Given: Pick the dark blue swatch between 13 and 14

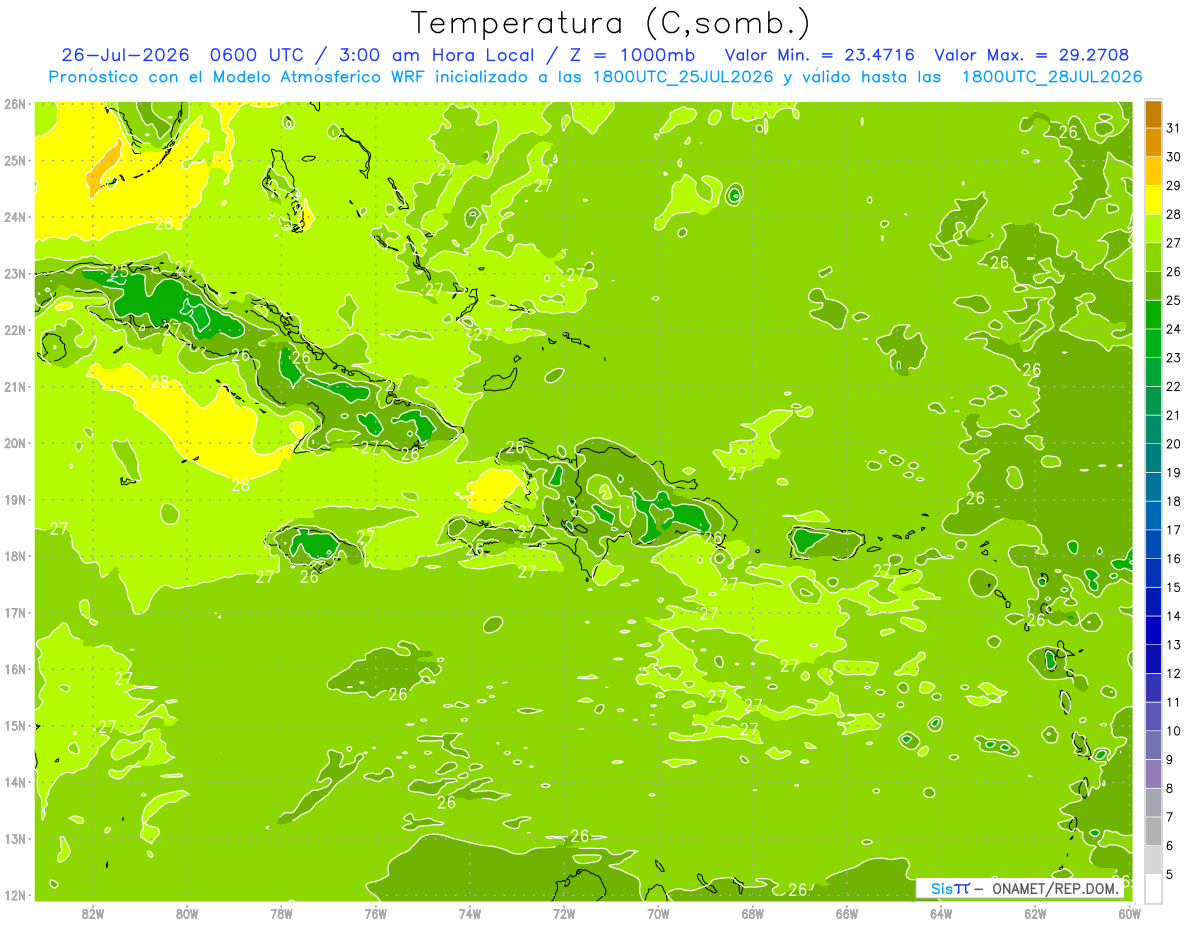Looking at the screenshot, I should (1153, 630).
